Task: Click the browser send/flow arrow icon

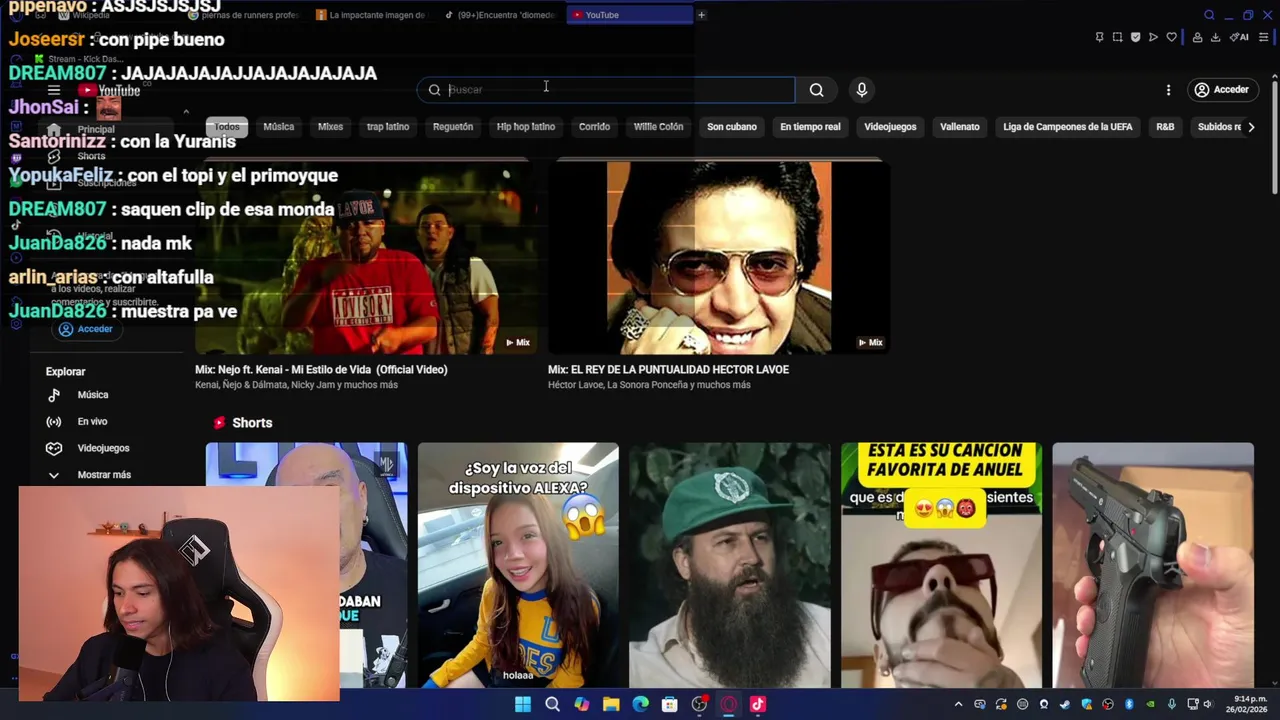Action: tap(1153, 37)
